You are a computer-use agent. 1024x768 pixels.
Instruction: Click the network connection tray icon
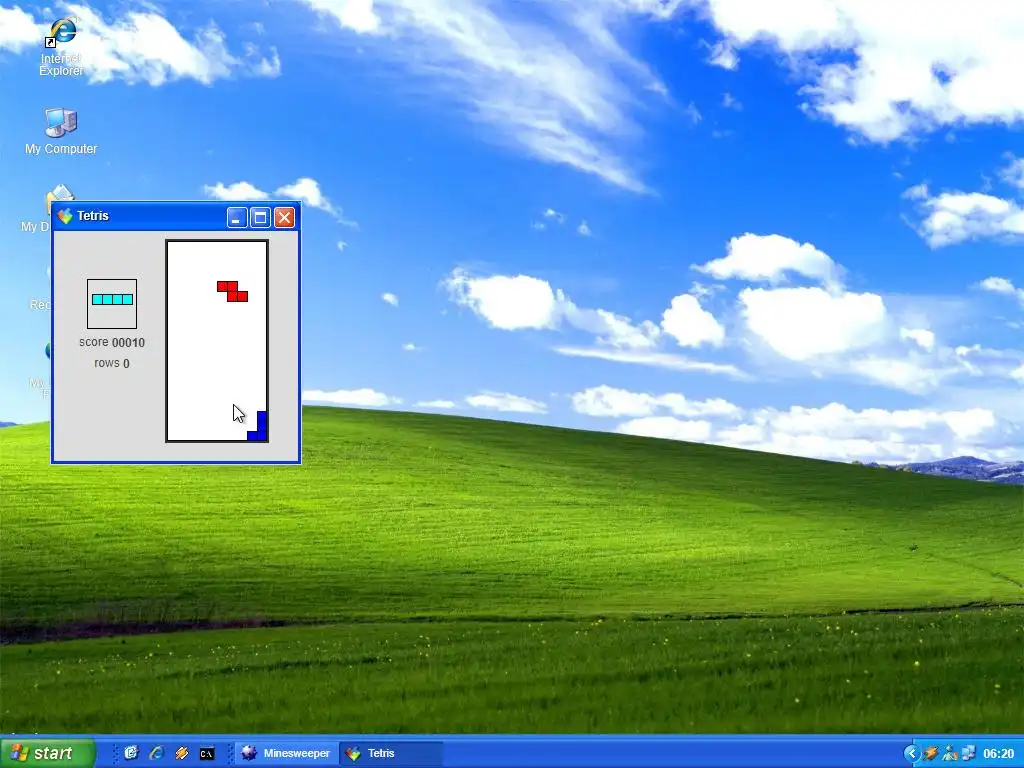tap(968, 753)
